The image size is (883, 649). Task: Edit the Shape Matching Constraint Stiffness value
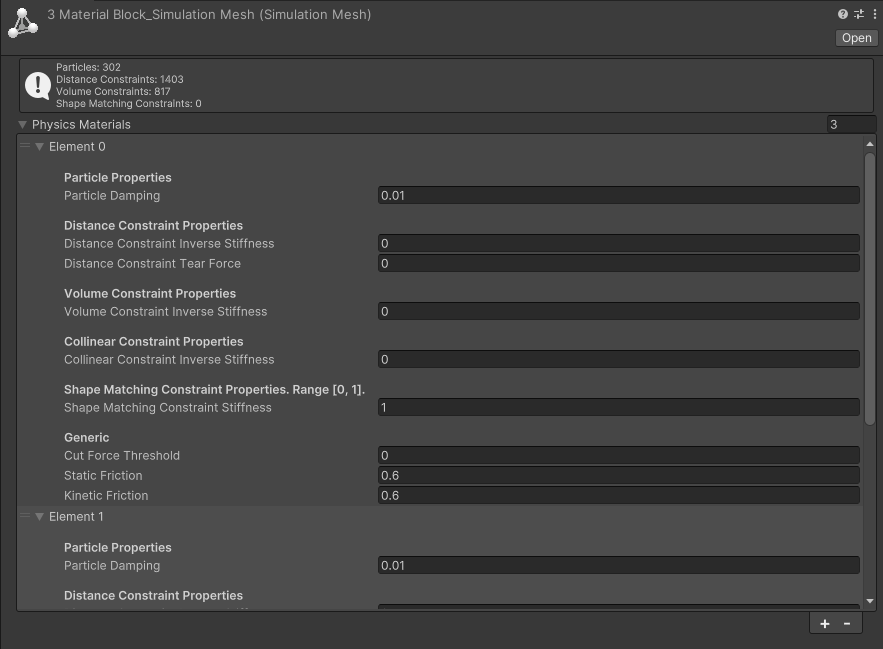coord(617,407)
